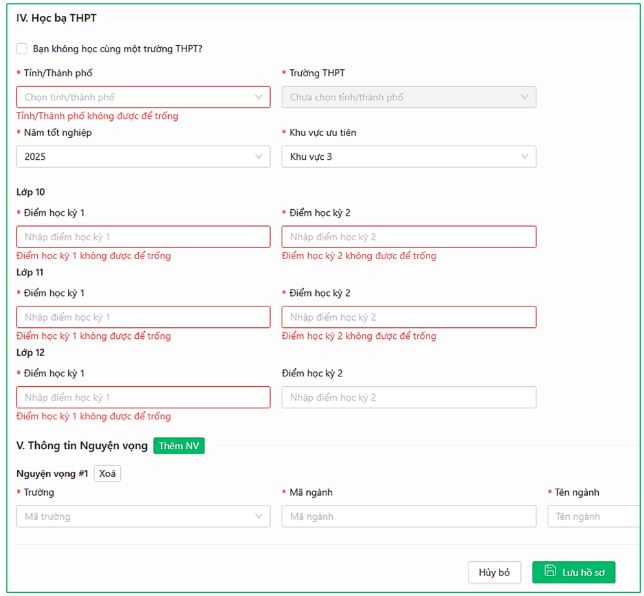644x596 pixels.
Task: Click chevron arrow of Khu vực 3 select
Action: (x=524, y=157)
